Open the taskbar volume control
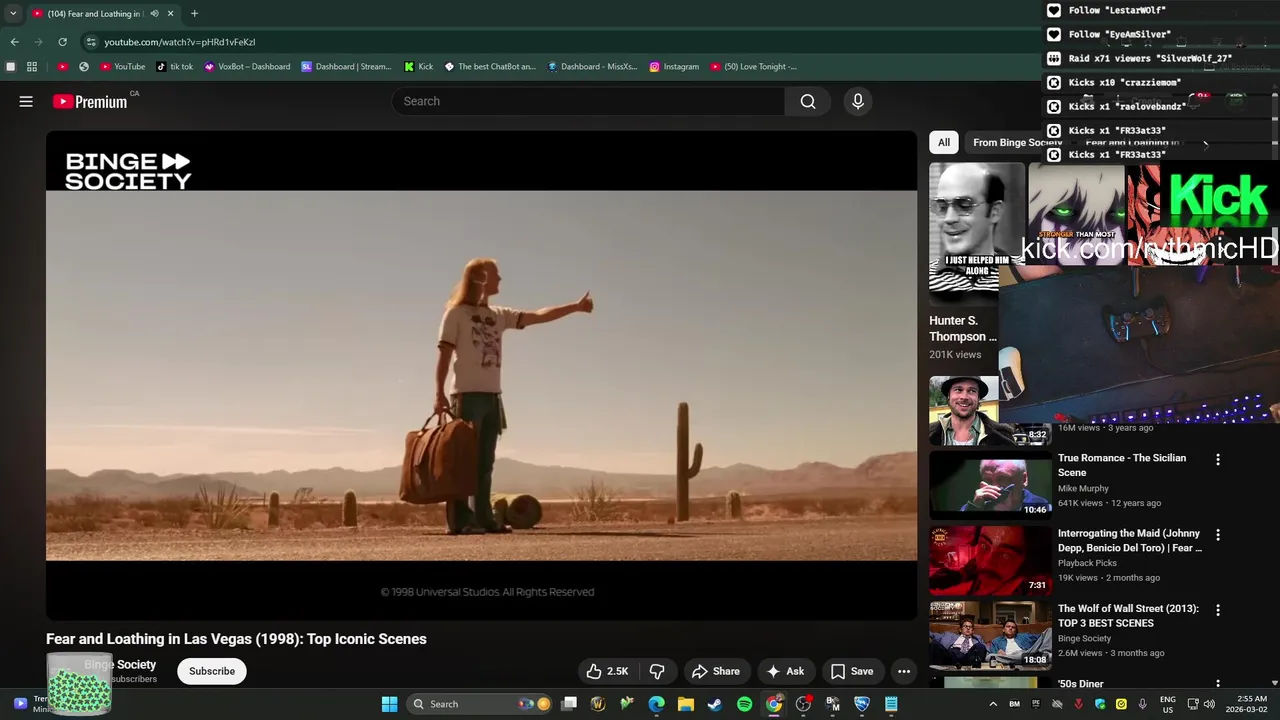The height and width of the screenshot is (720, 1280). coord(1210,704)
